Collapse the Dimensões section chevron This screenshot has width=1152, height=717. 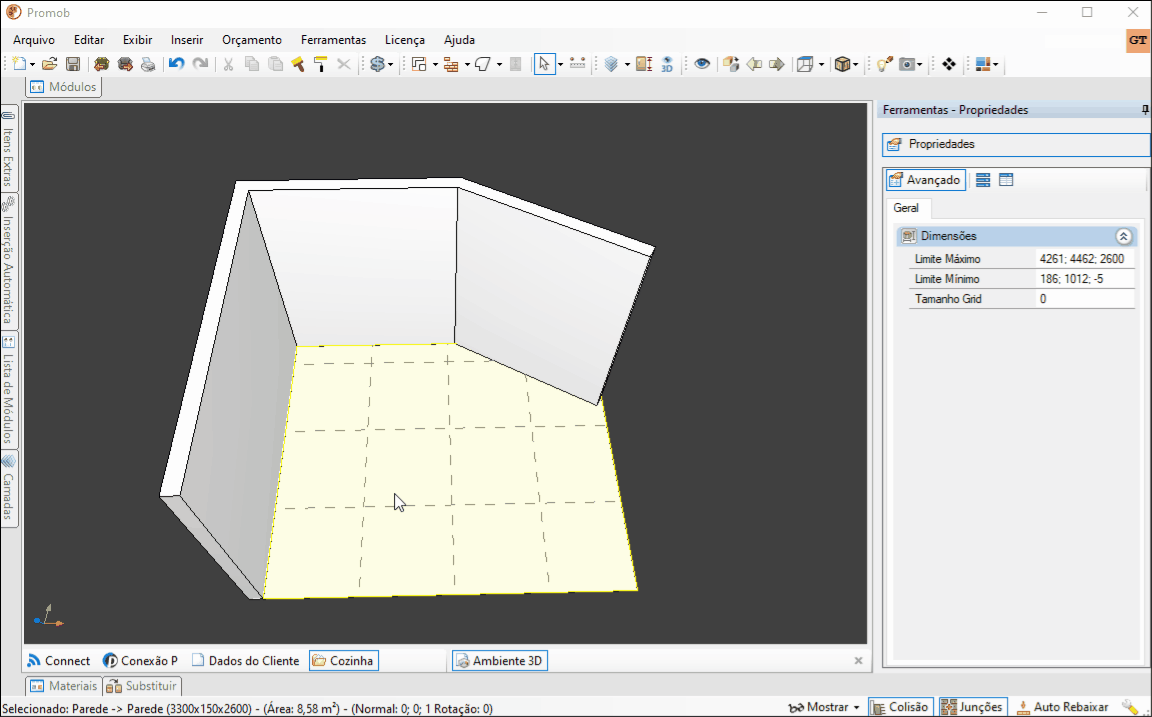(1123, 237)
